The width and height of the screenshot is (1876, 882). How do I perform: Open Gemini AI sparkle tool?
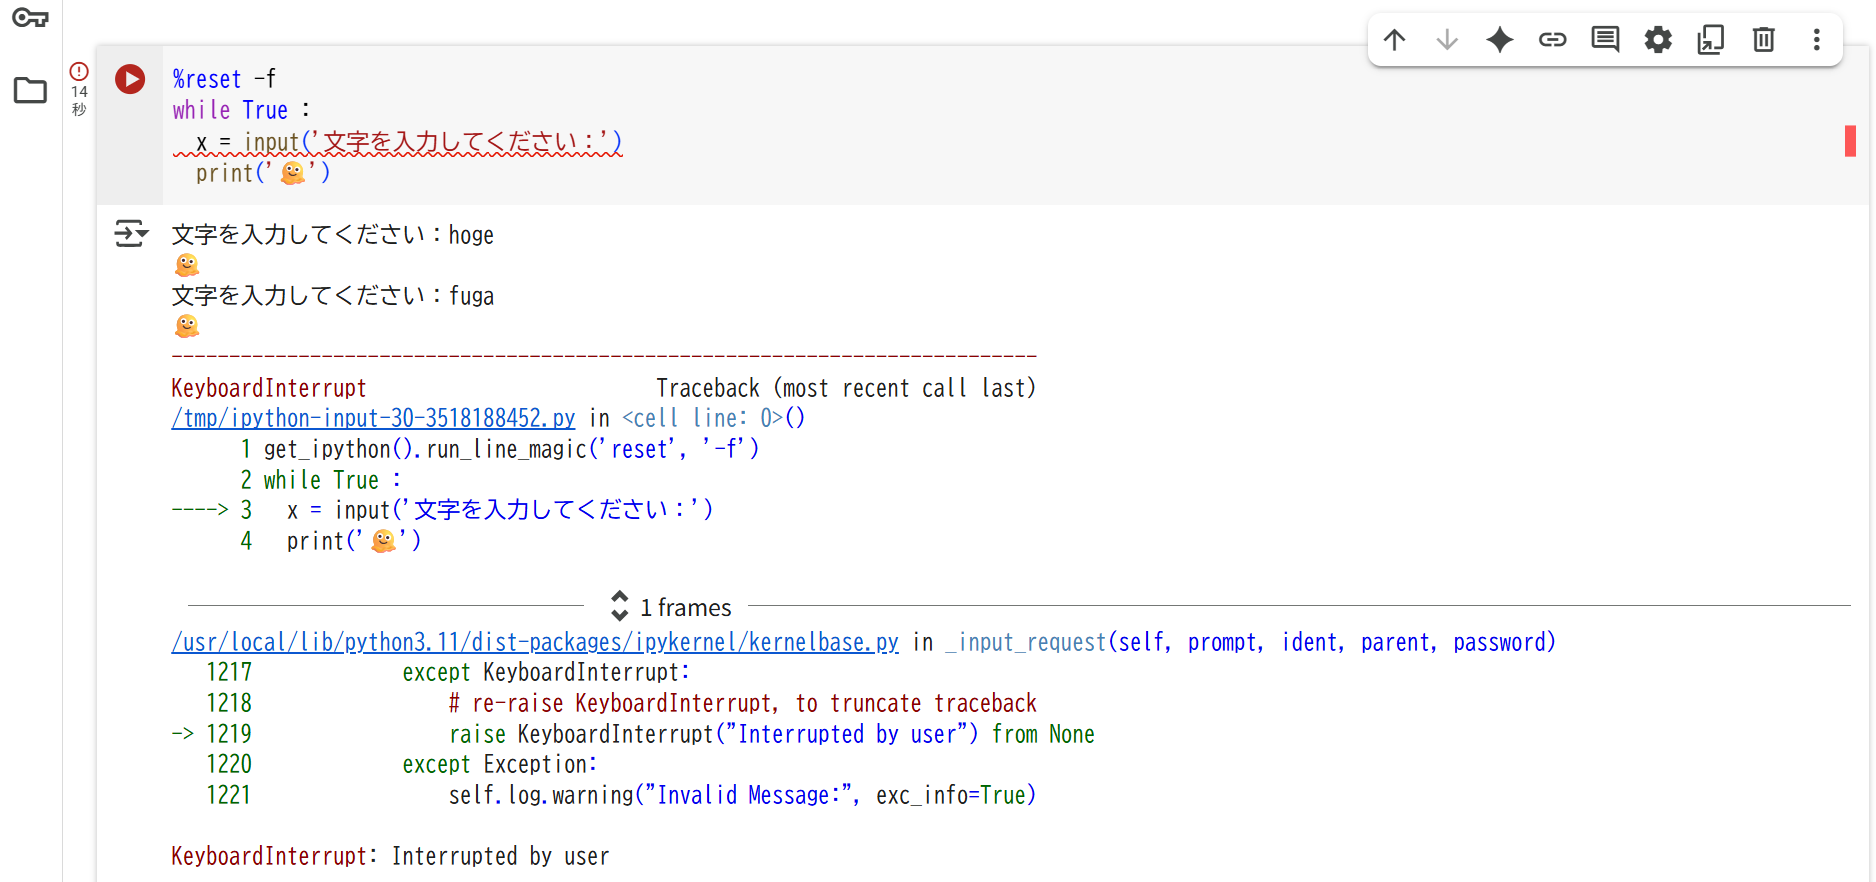point(1499,40)
